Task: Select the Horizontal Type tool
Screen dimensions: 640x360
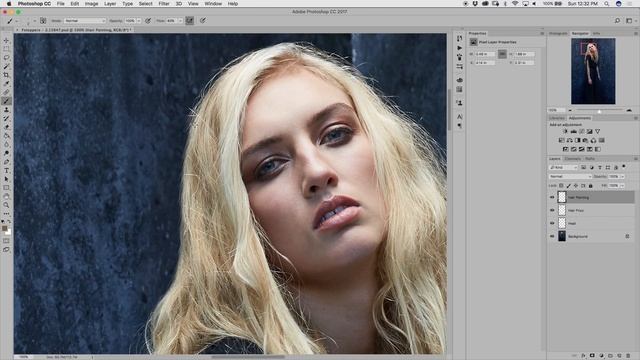Action: (6, 170)
